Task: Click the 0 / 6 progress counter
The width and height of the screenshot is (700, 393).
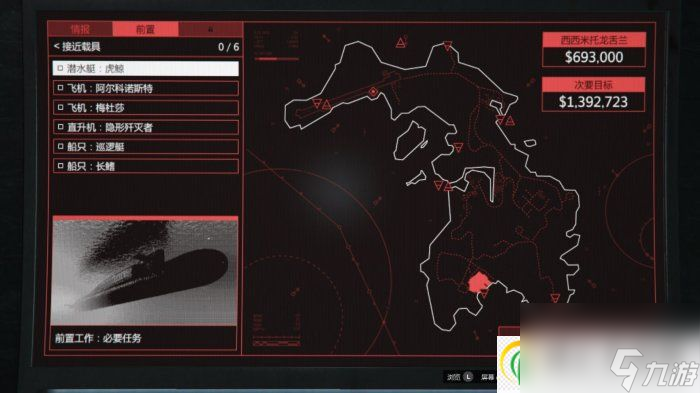Action: coord(228,47)
